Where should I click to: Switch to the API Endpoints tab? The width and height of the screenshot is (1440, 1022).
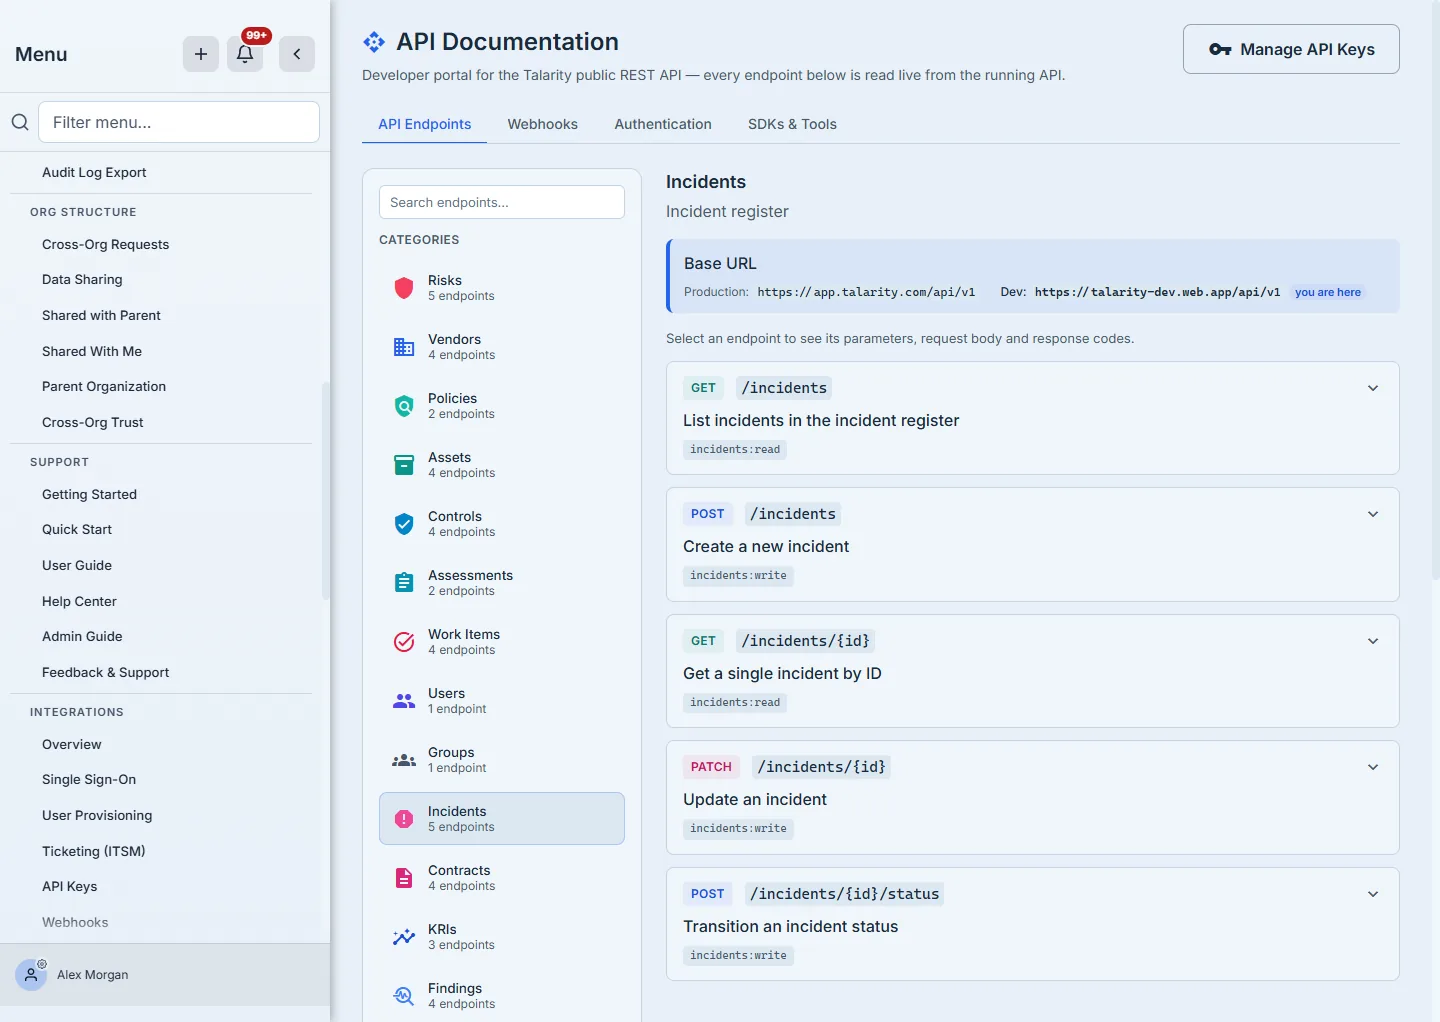424,124
